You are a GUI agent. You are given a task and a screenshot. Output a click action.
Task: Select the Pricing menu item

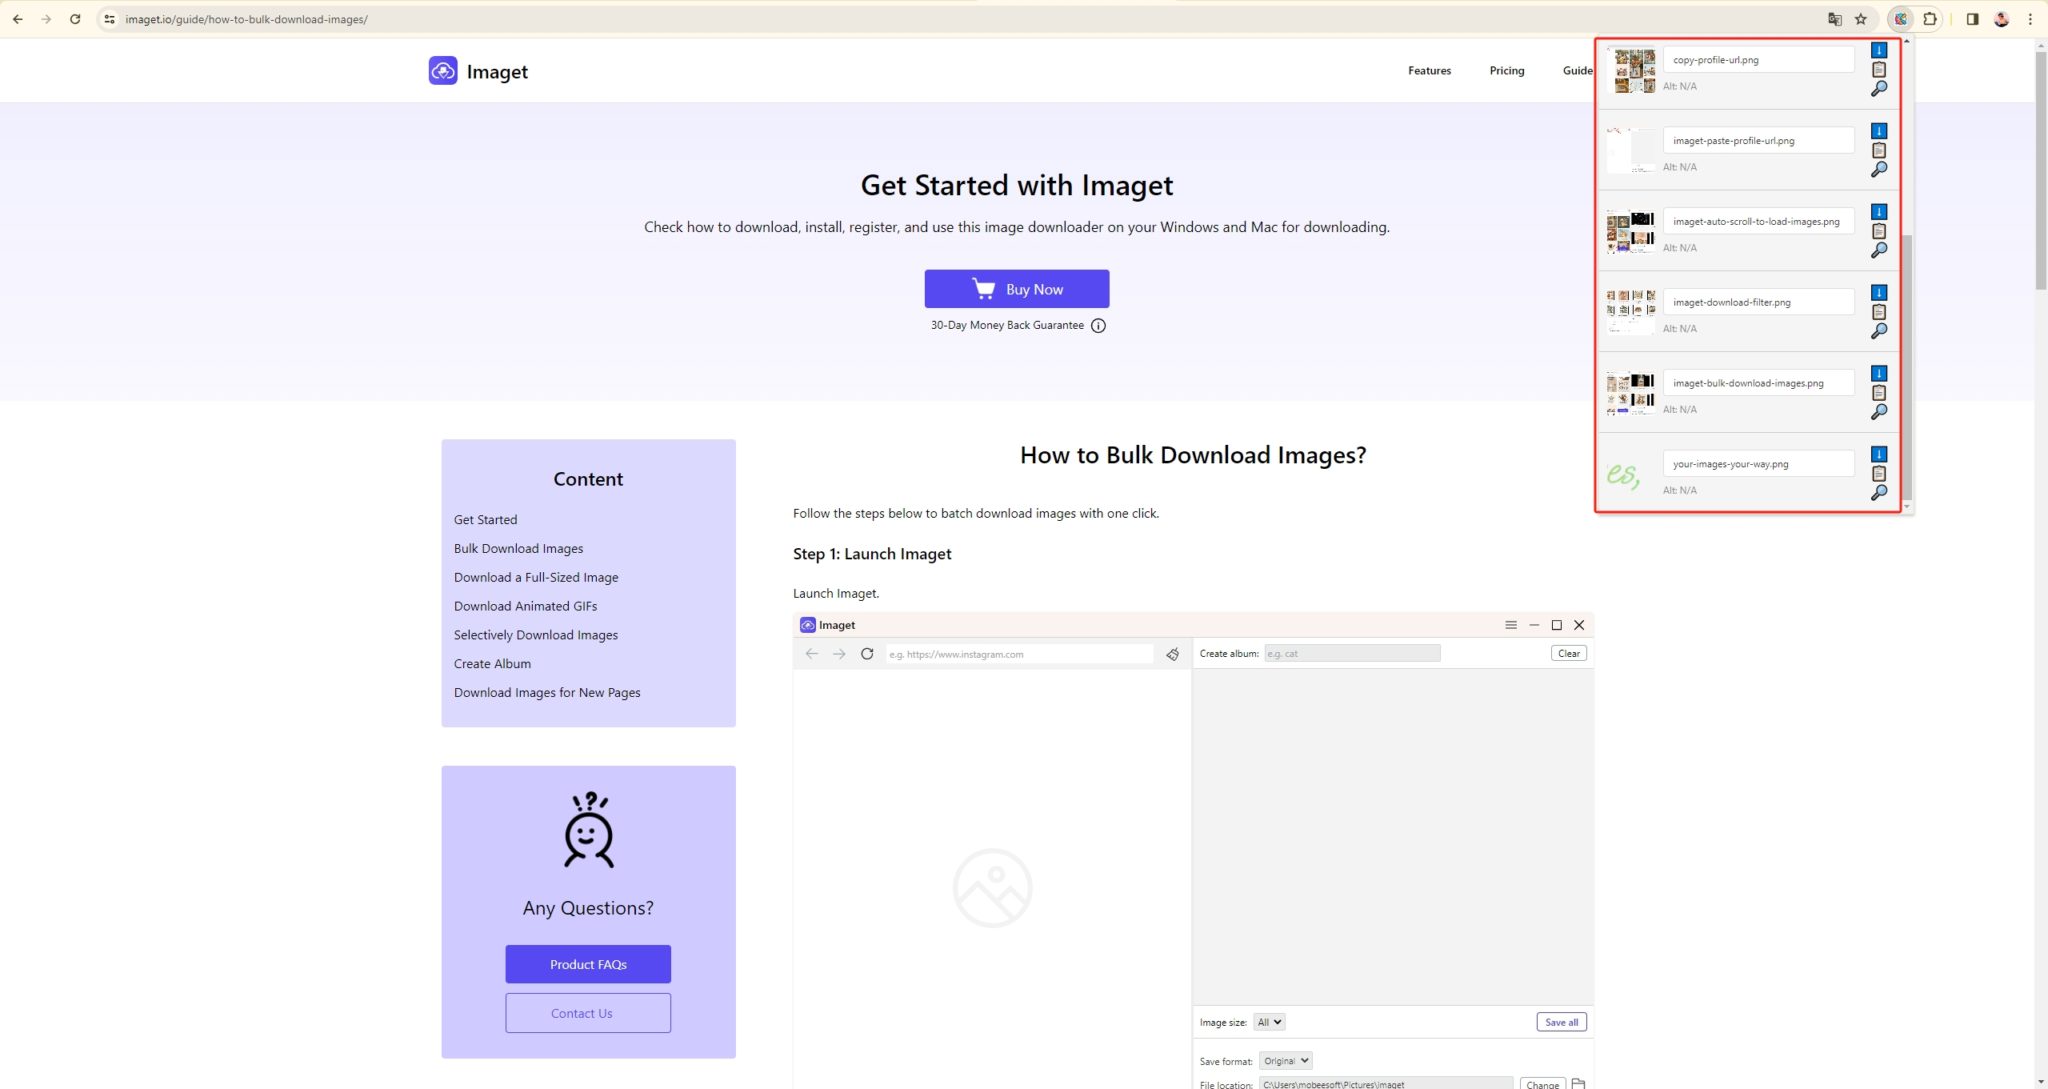click(1506, 70)
